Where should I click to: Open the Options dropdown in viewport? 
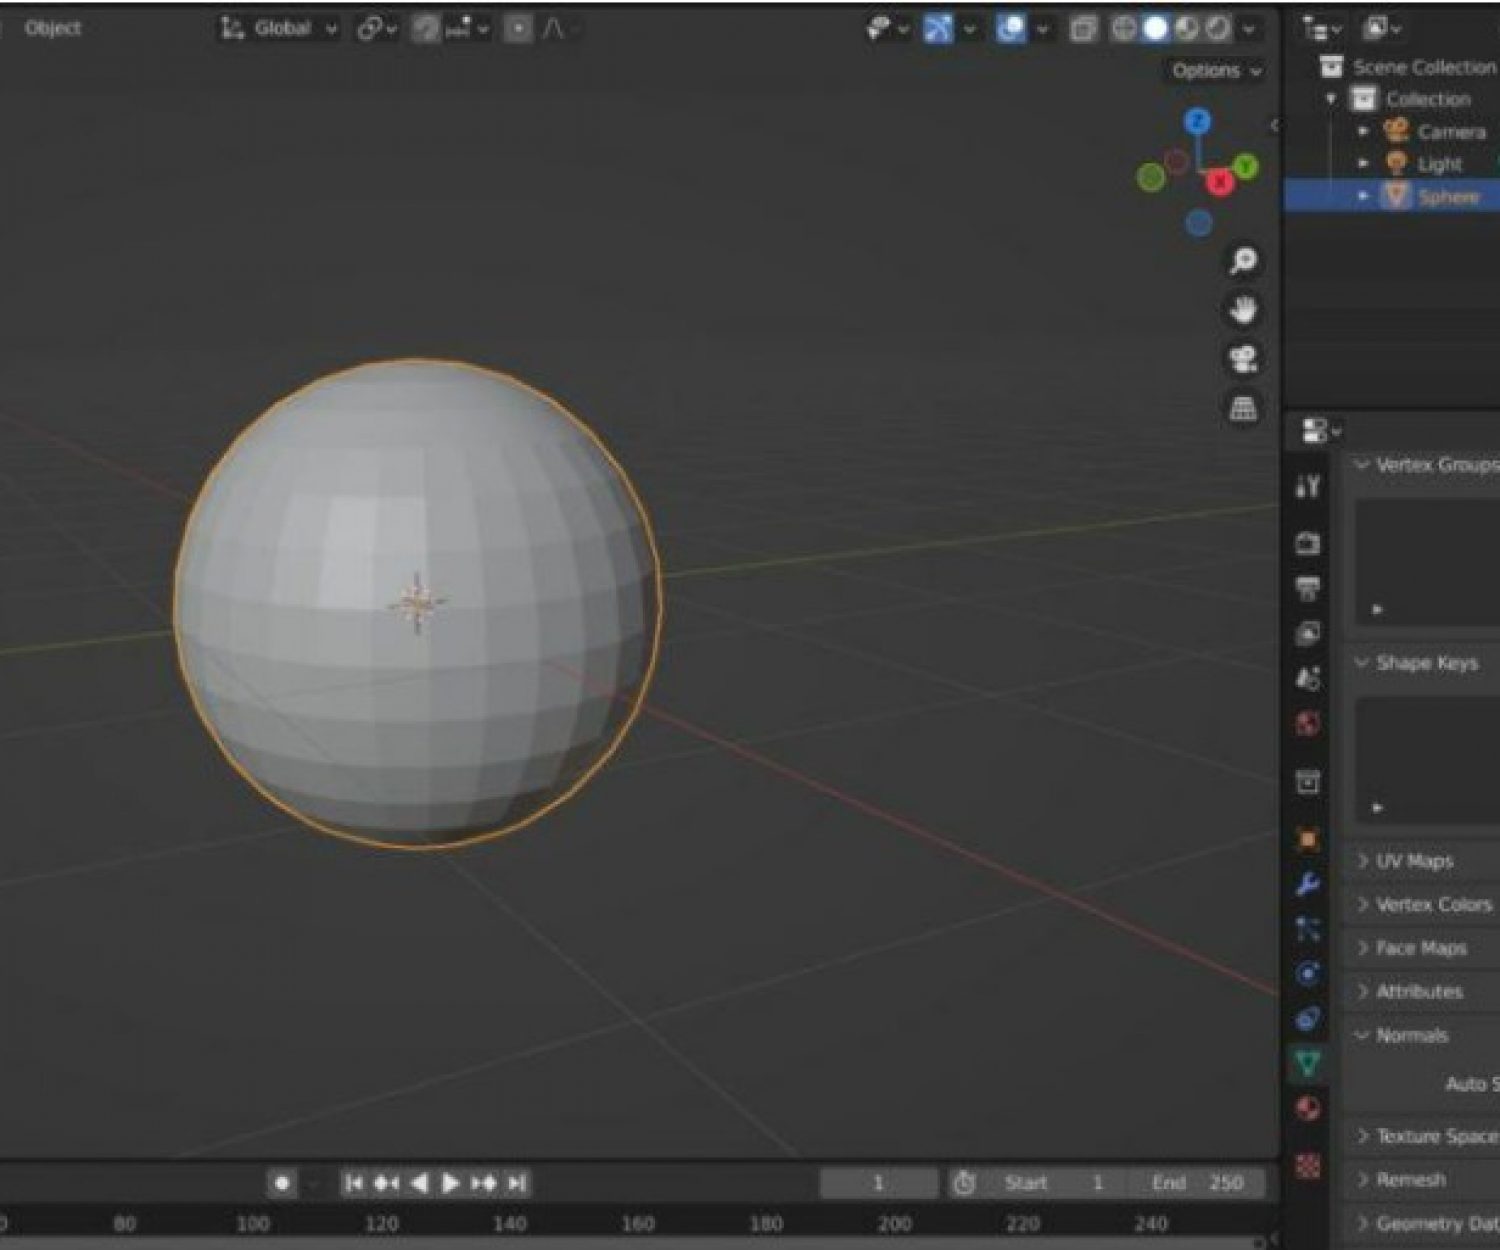(1216, 71)
